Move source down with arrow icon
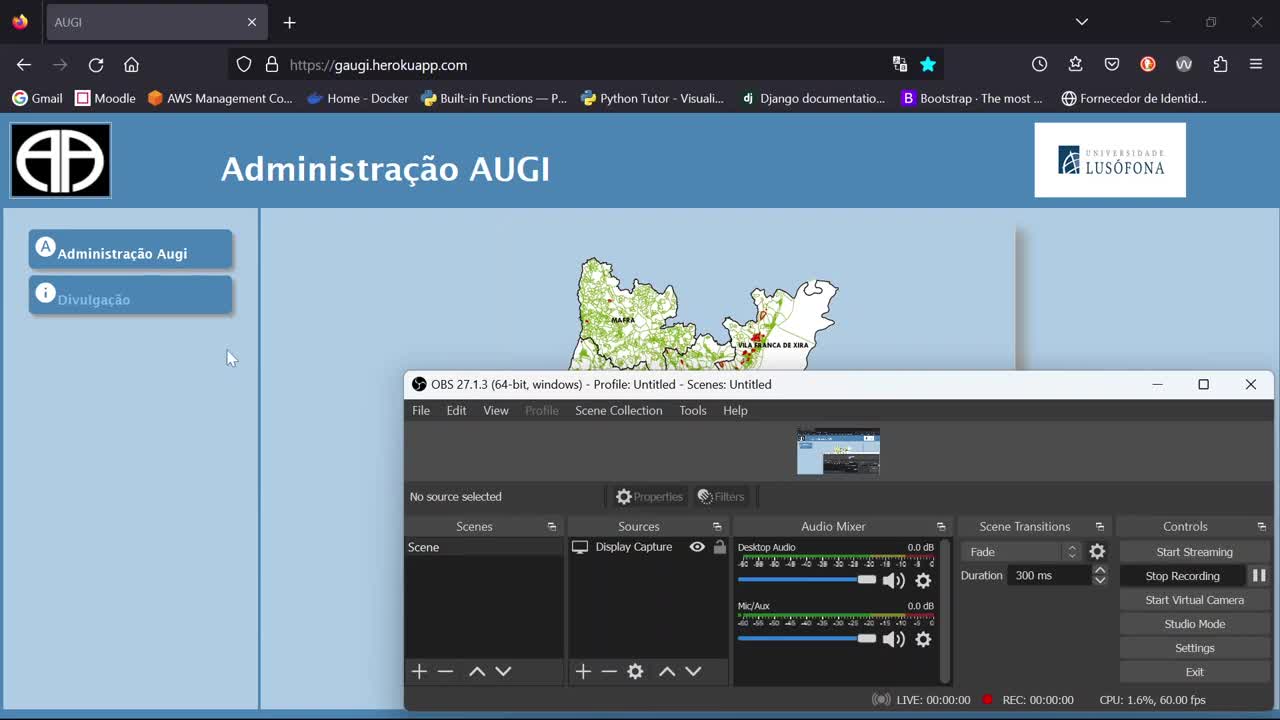Screen dimensions: 1280x720 point(693,672)
